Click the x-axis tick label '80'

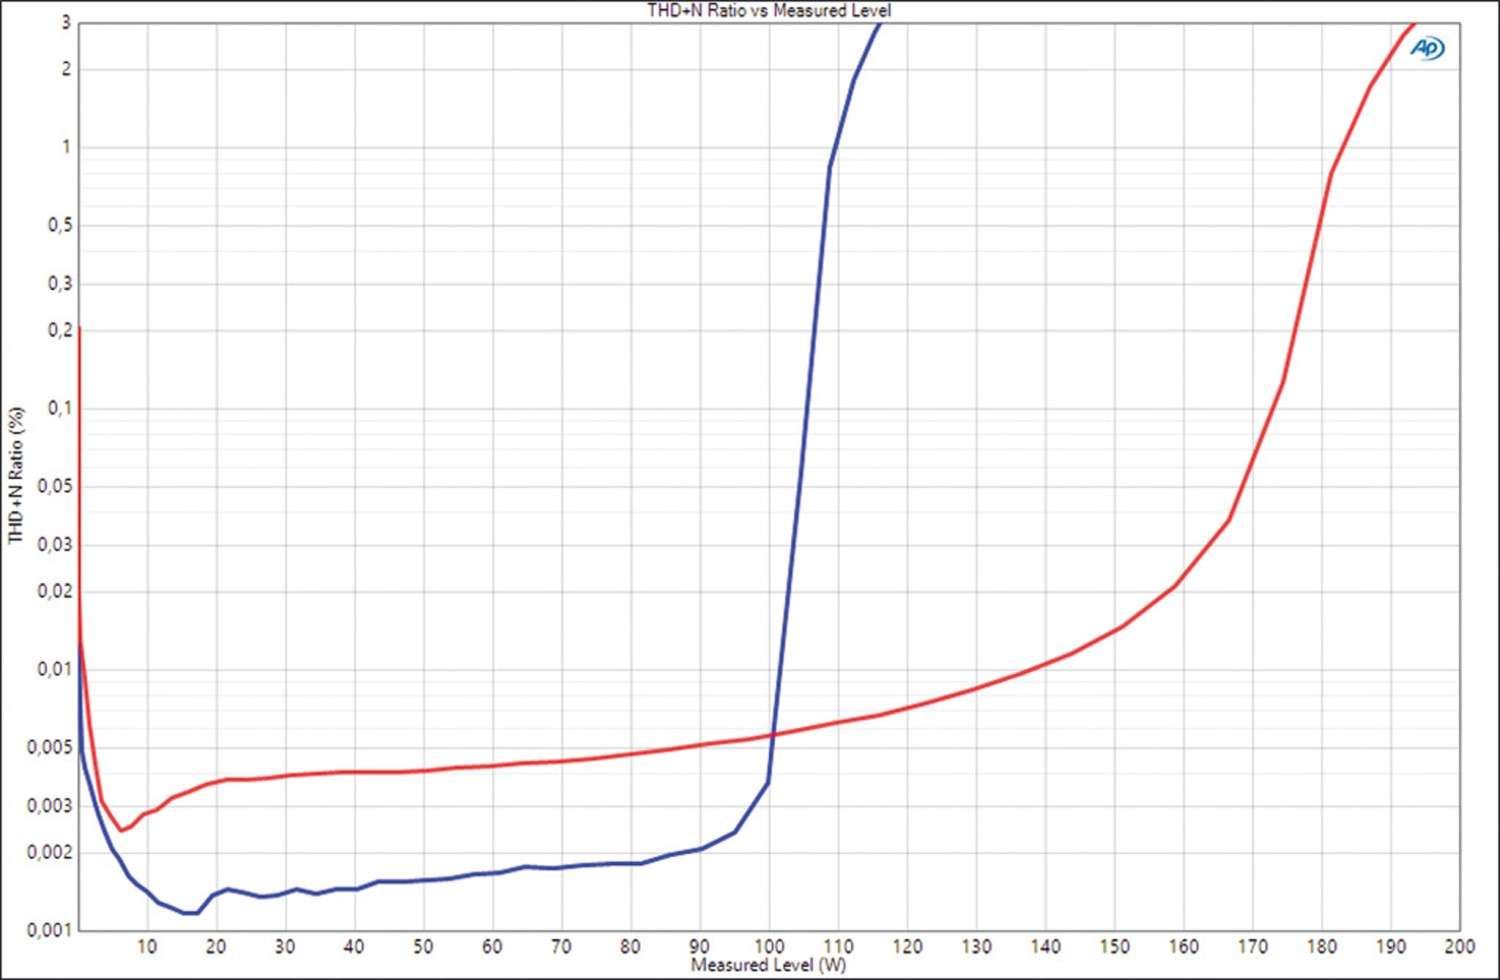point(630,946)
